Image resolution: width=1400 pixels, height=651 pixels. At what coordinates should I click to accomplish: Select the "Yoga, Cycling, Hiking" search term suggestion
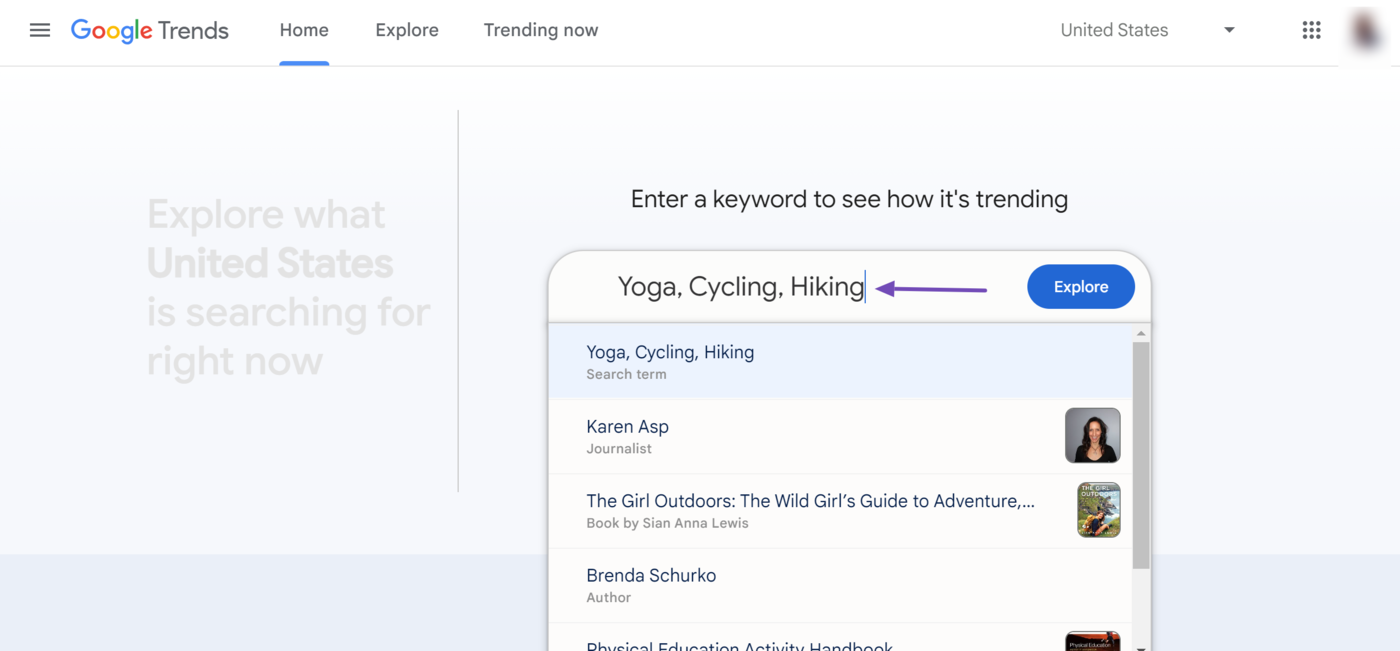840,362
